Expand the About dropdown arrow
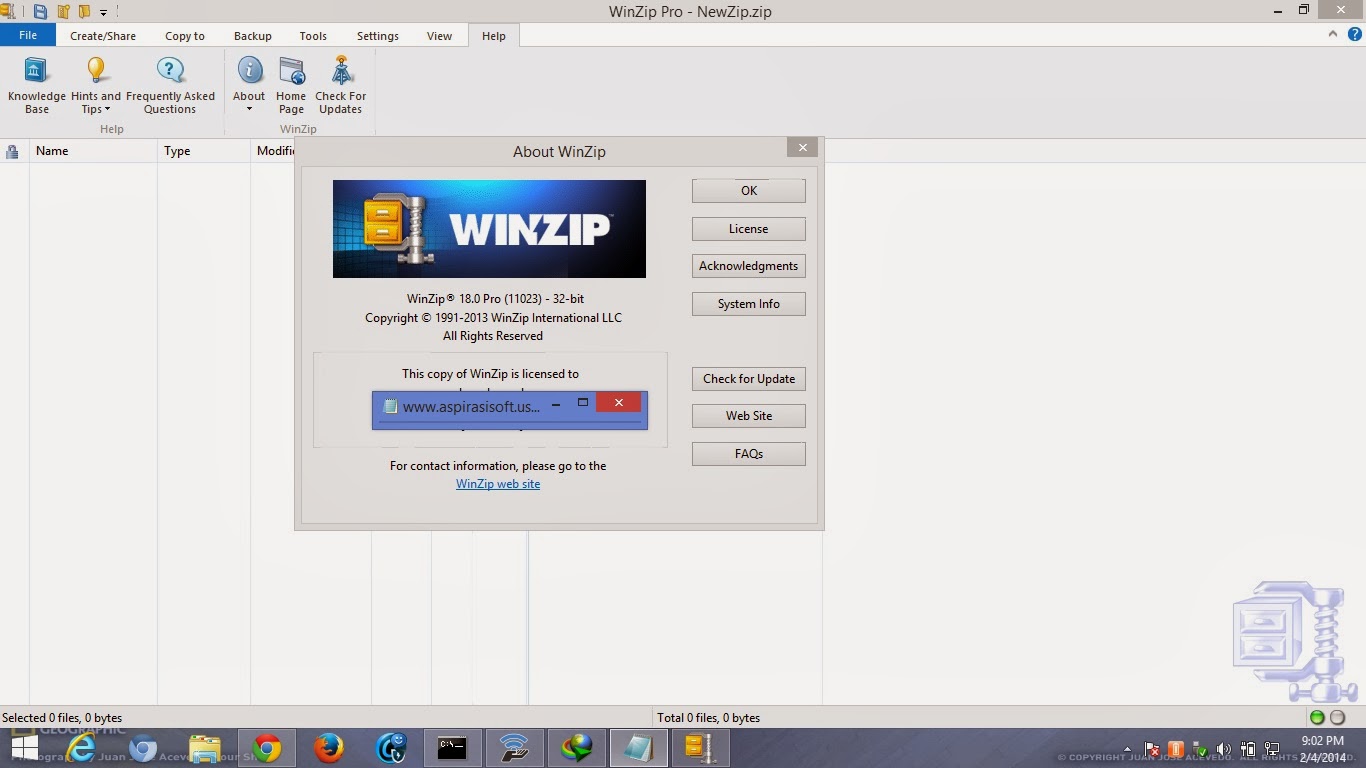This screenshot has width=1366, height=768. tap(249, 109)
